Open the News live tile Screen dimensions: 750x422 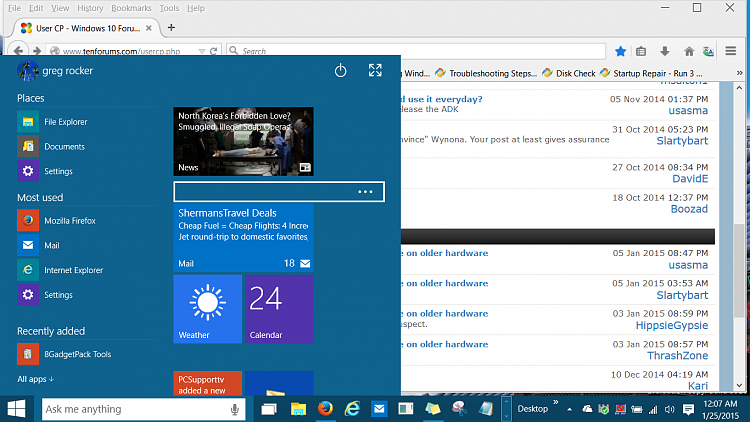coord(243,141)
